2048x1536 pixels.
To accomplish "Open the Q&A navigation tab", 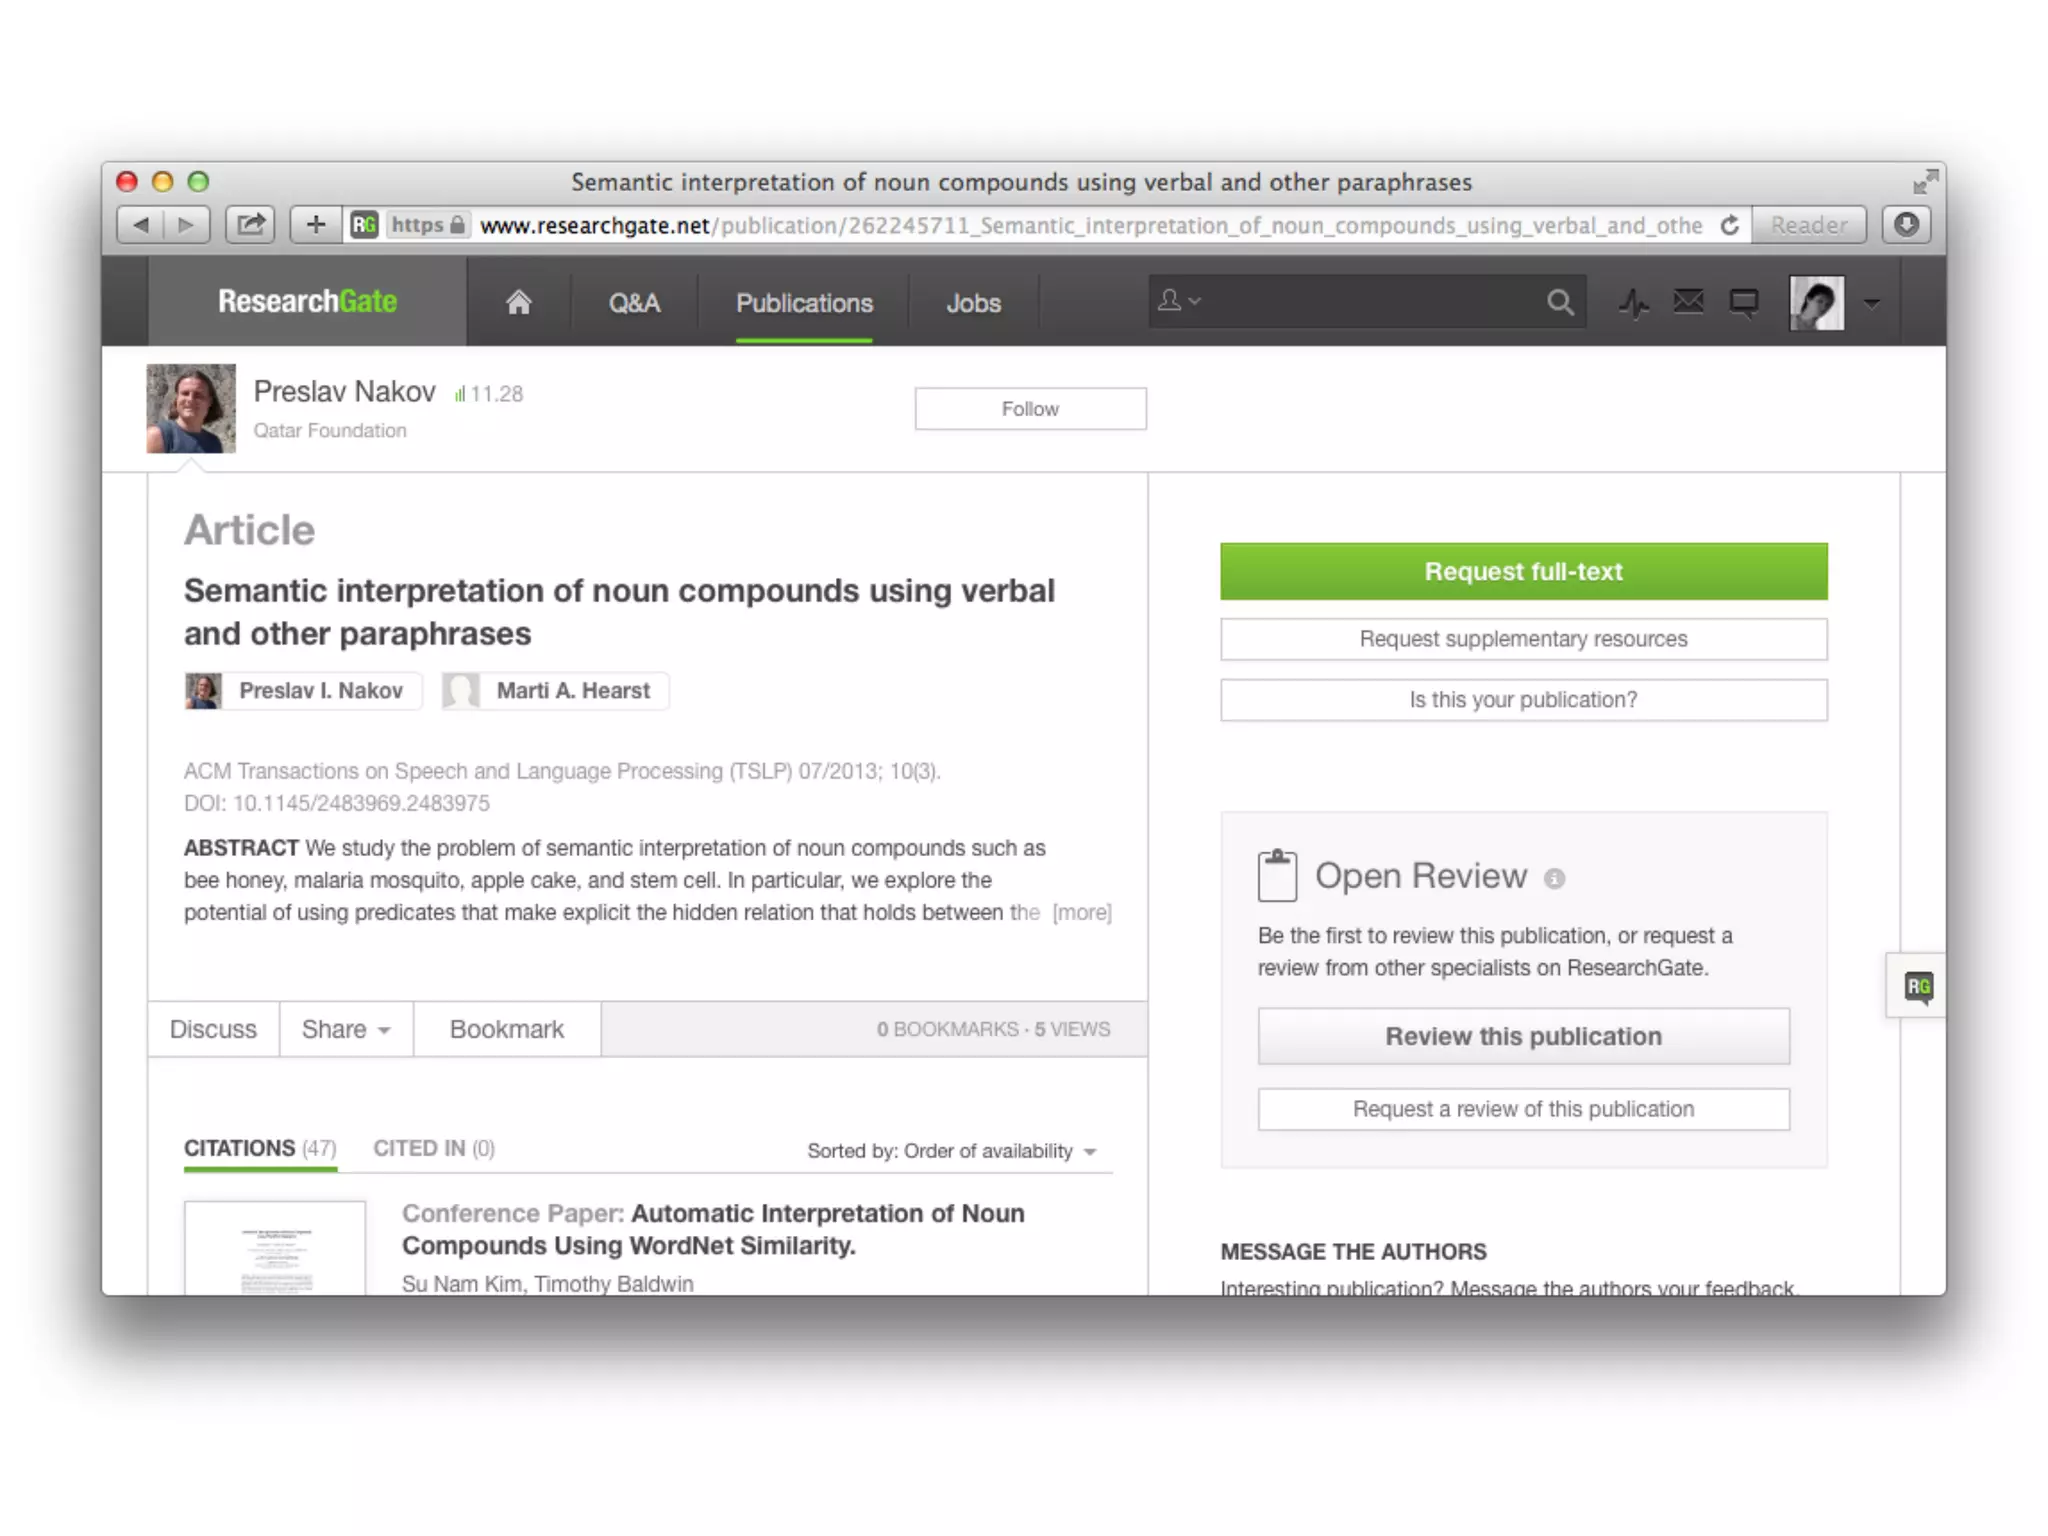I will (x=634, y=303).
